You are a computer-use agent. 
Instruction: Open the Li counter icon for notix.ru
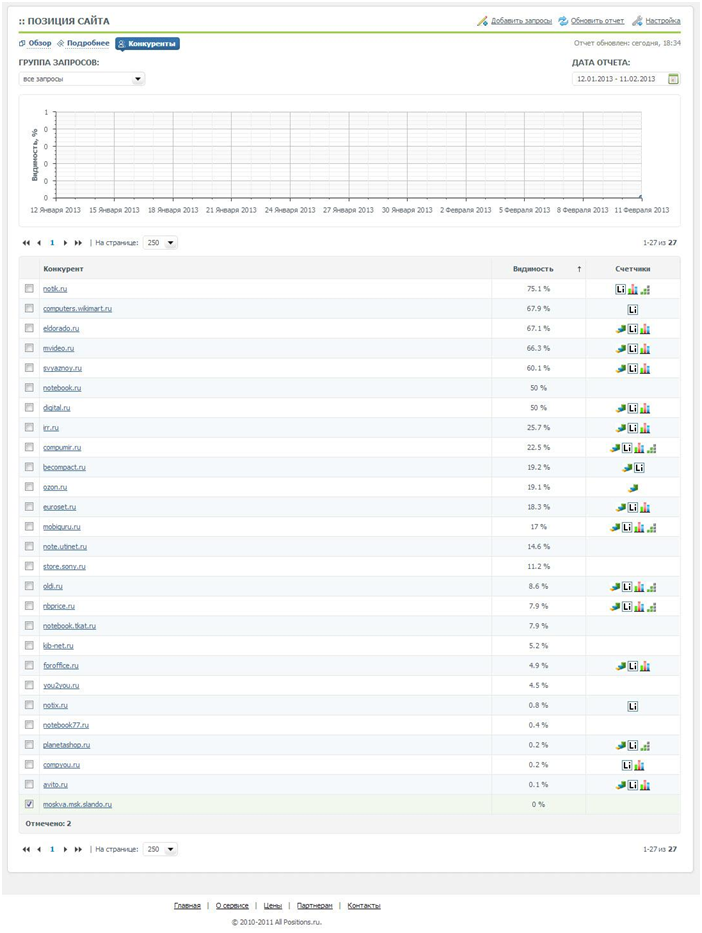point(633,706)
